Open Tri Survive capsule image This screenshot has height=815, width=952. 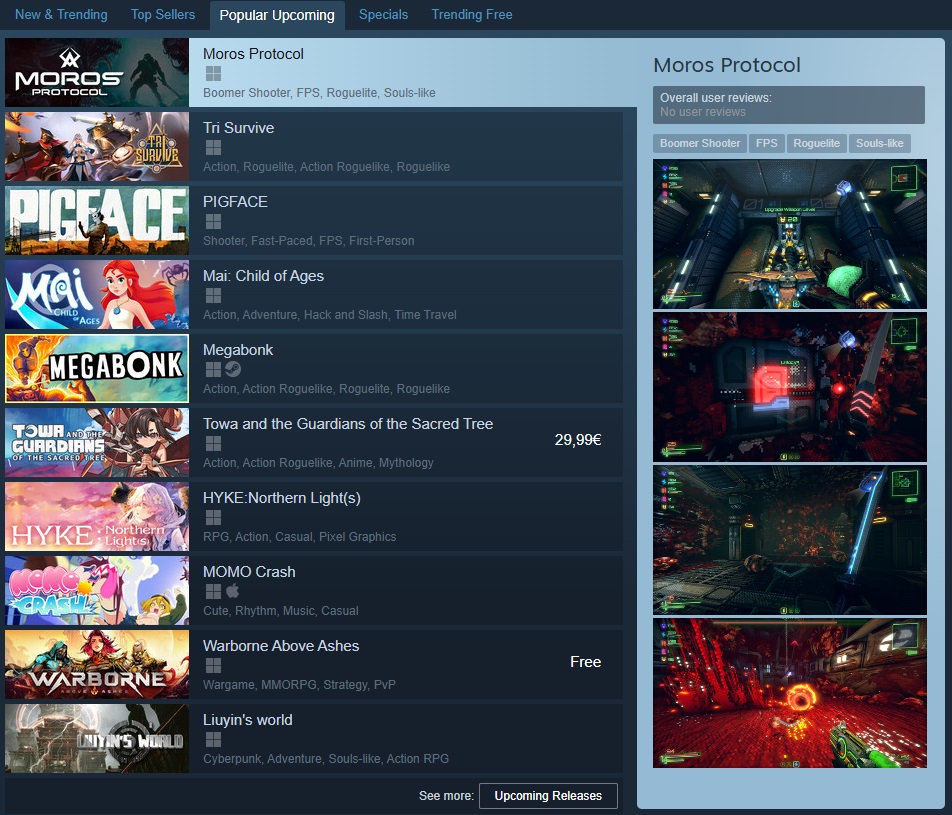click(97, 146)
